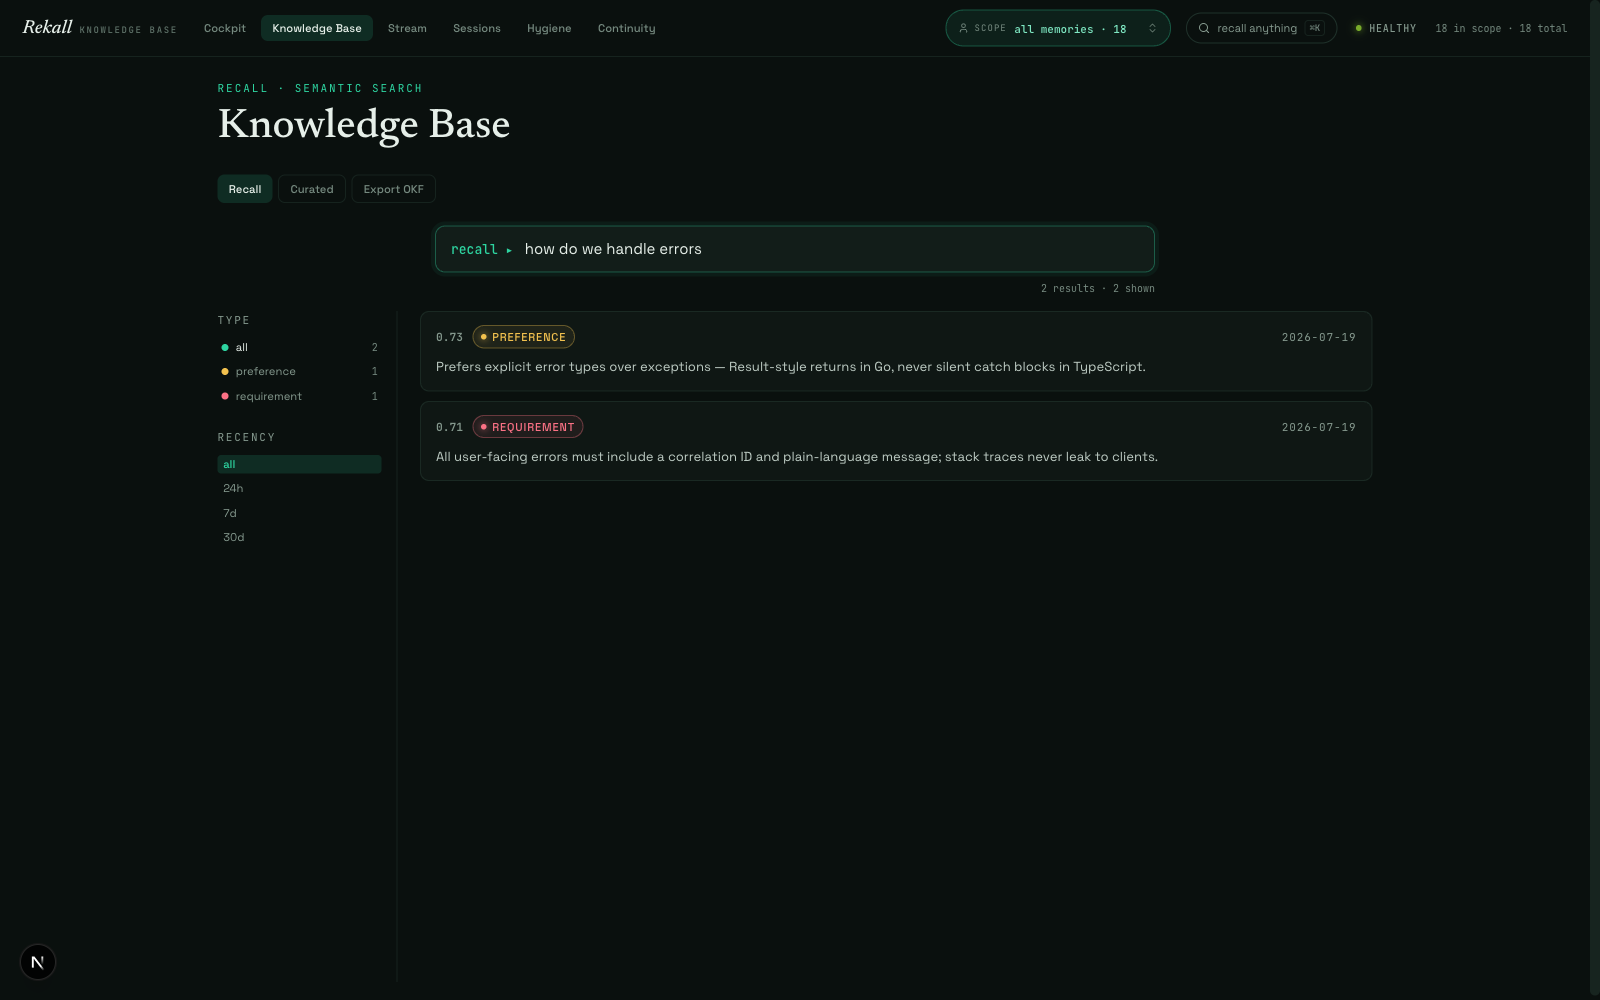The height and width of the screenshot is (1000, 1600).
Task: Click the recall anything search box
Action: pyautogui.click(x=1261, y=28)
